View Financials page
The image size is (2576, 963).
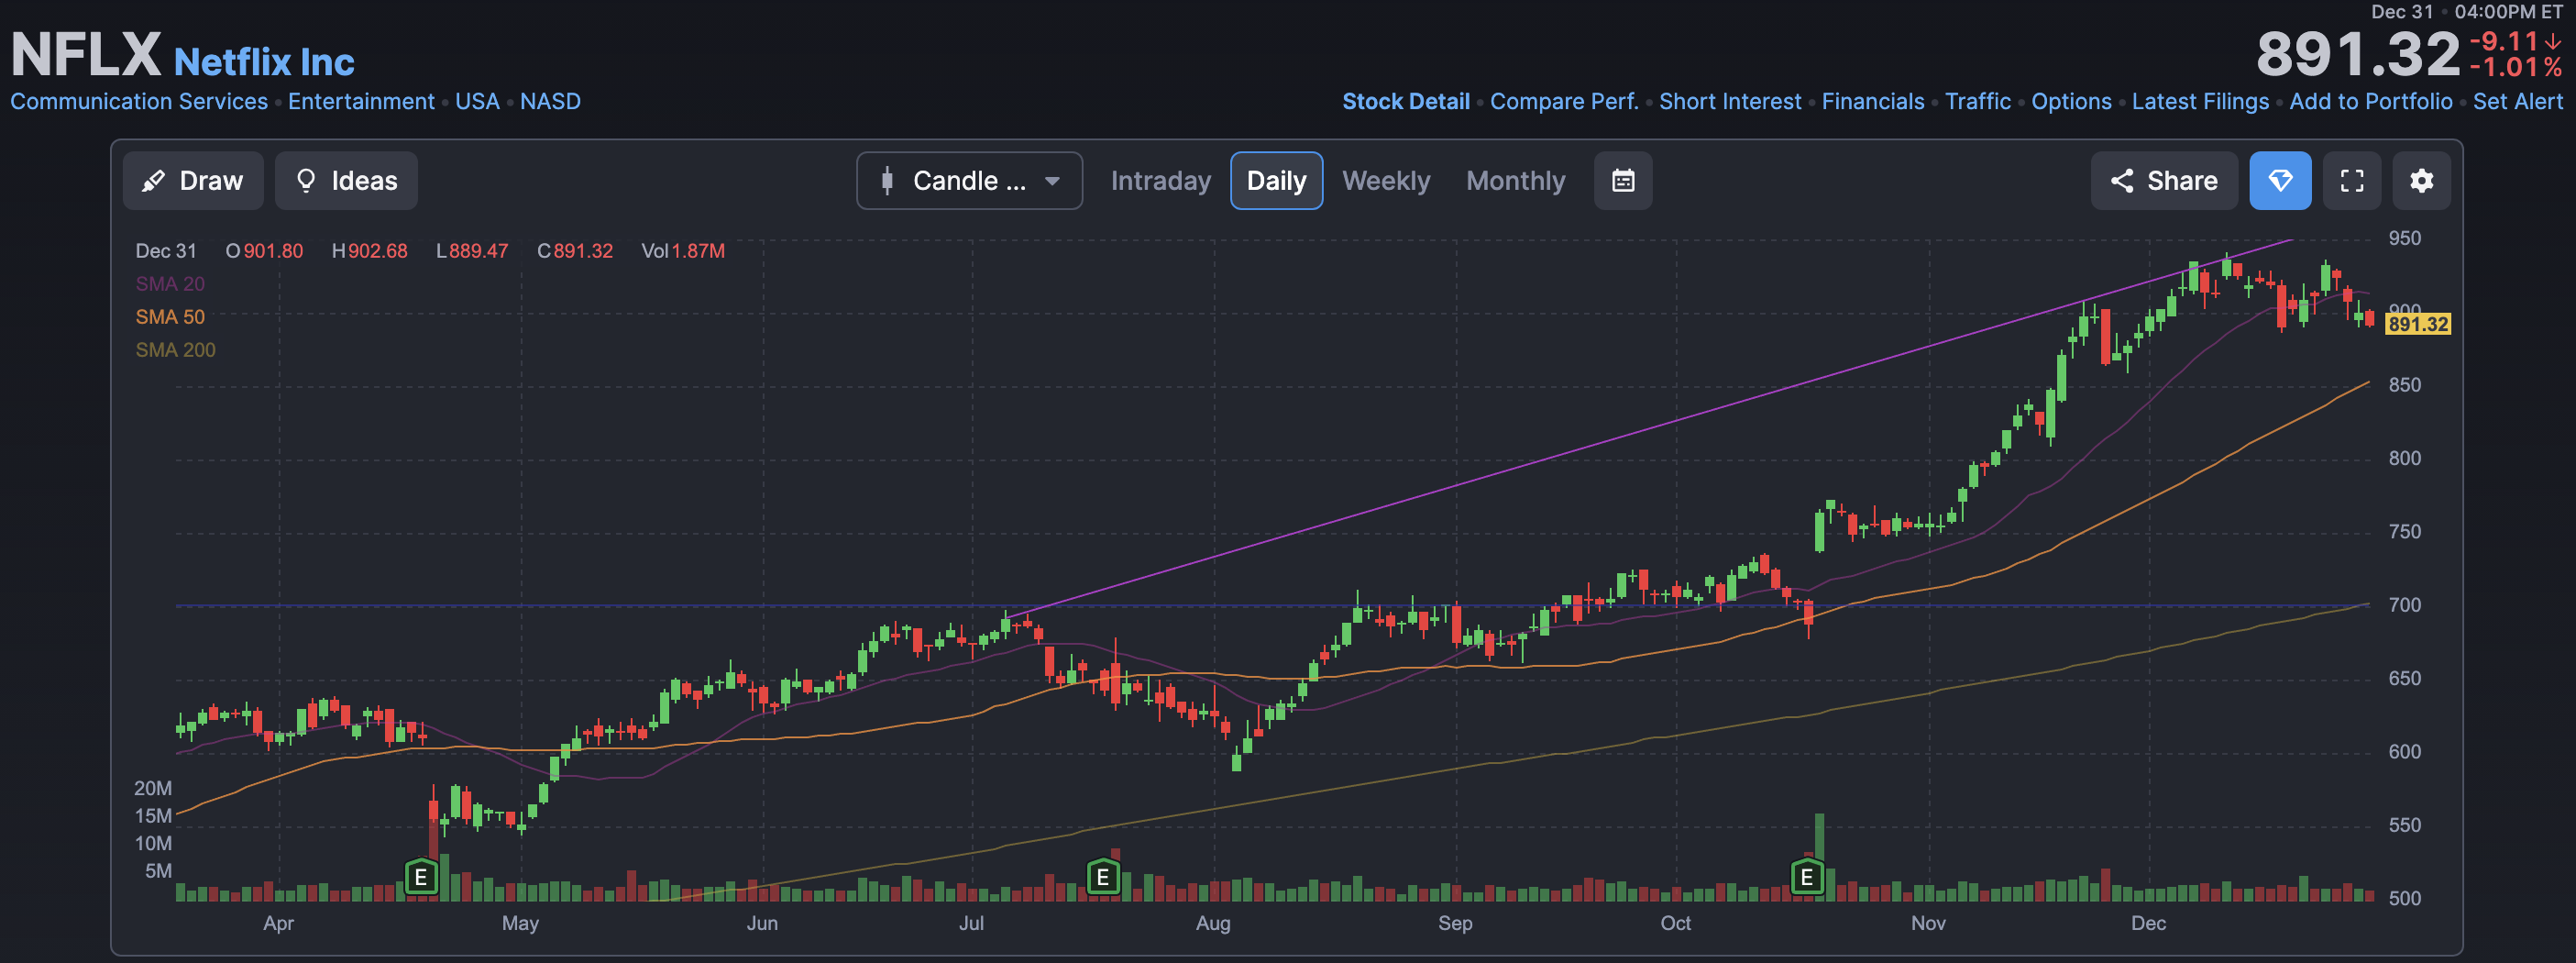1872,102
